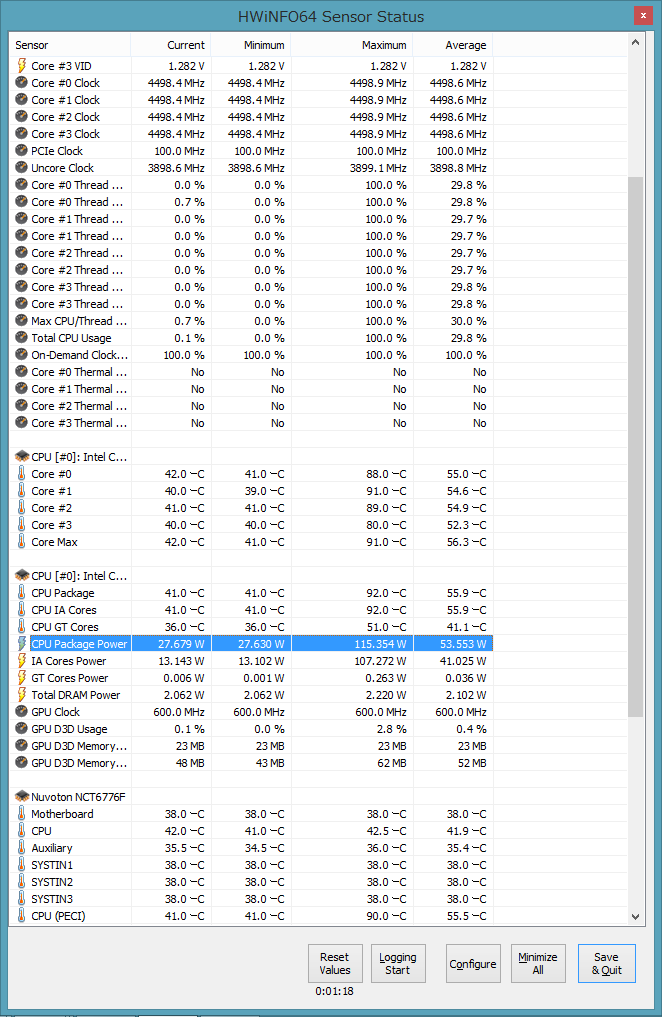Click the 115.354 W maximum power value
The height and width of the screenshot is (1017, 662).
[380, 643]
